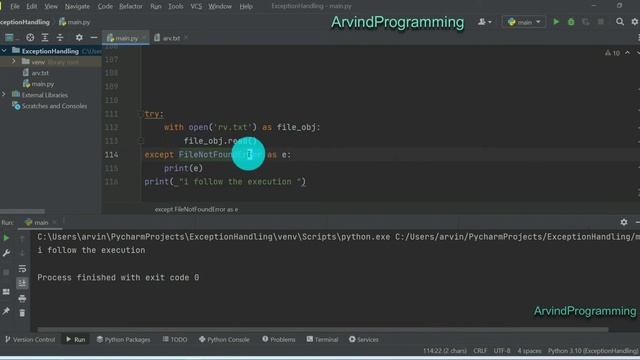Image resolution: width=640 pixels, height=360 pixels.
Task: Open the main run configuration dropdown
Action: pos(524,22)
